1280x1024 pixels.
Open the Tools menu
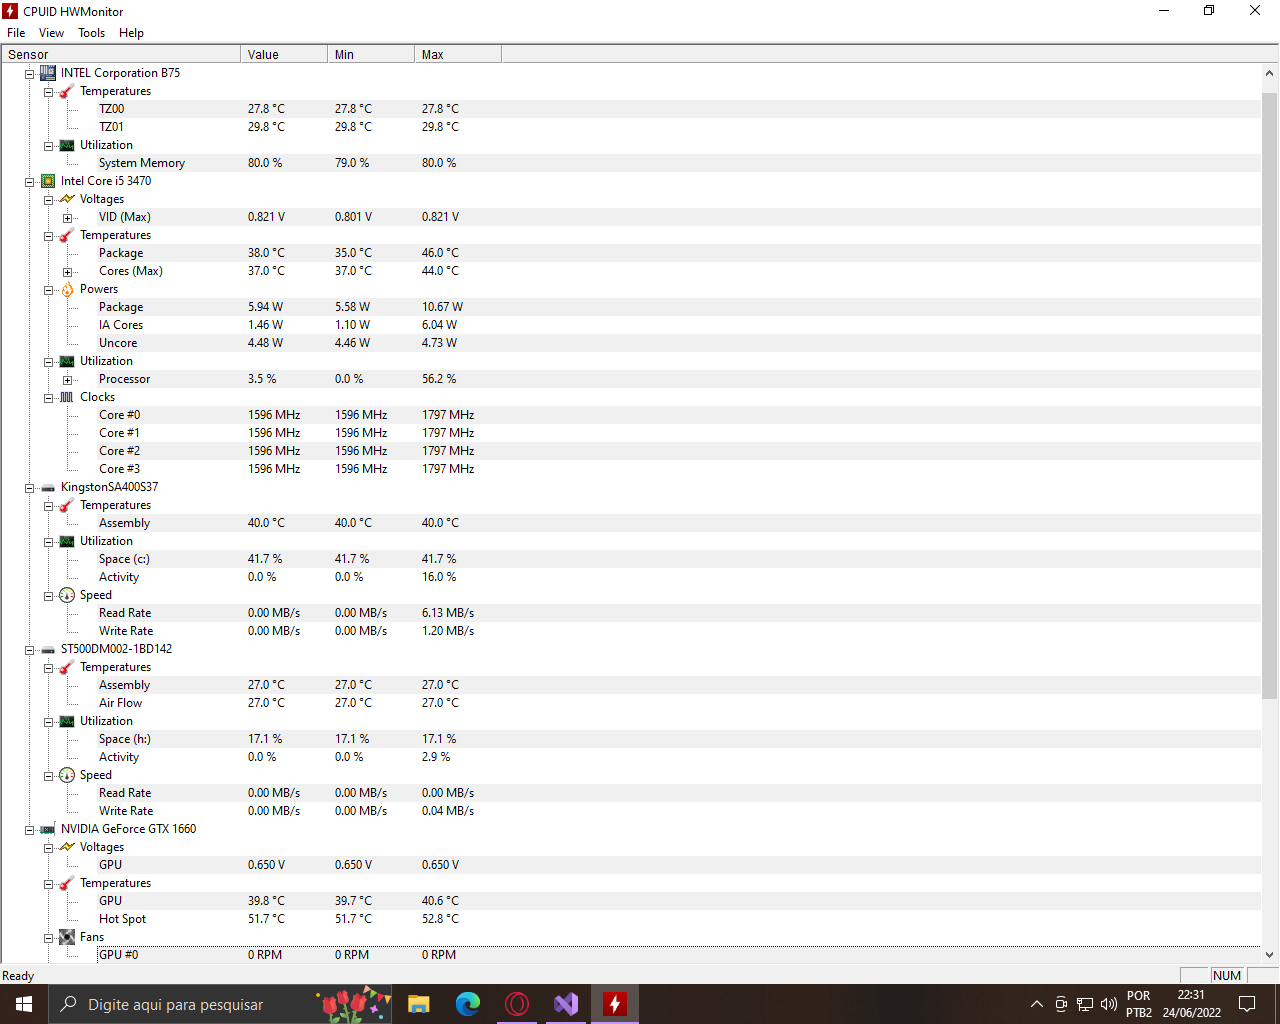[x=91, y=33]
